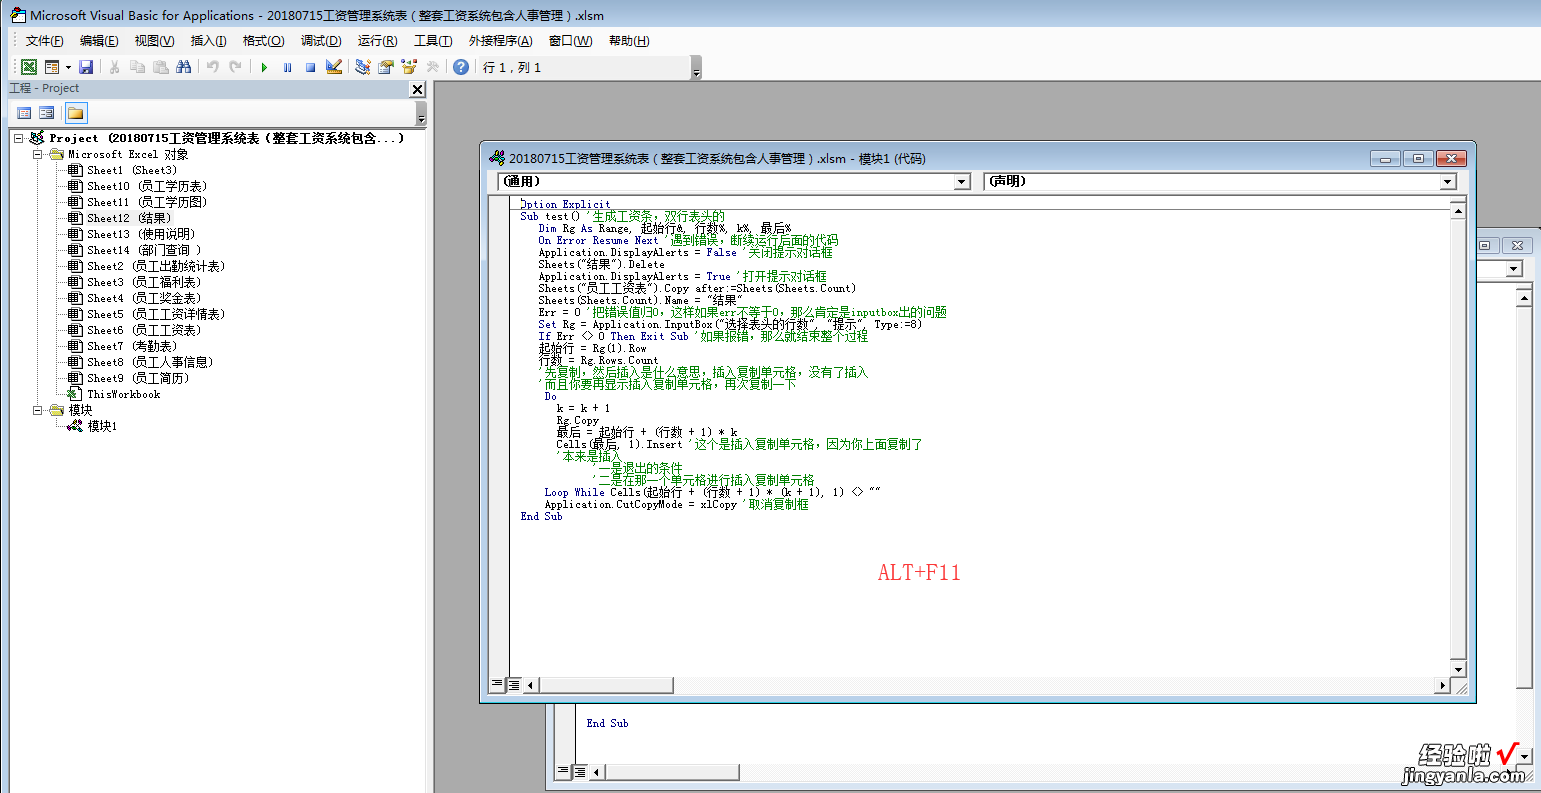Image resolution: width=1541 pixels, height=793 pixels.
Task: Click the standard toolbar options arrow
Action: coord(696,68)
